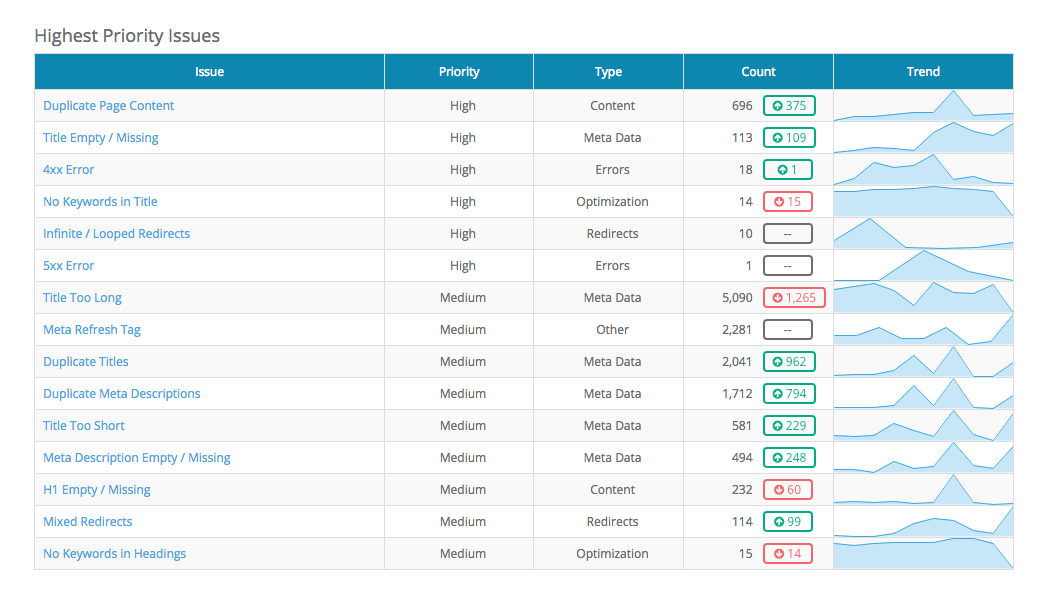
Task: Sort by the Type column header
Action: tap(608, 72)
